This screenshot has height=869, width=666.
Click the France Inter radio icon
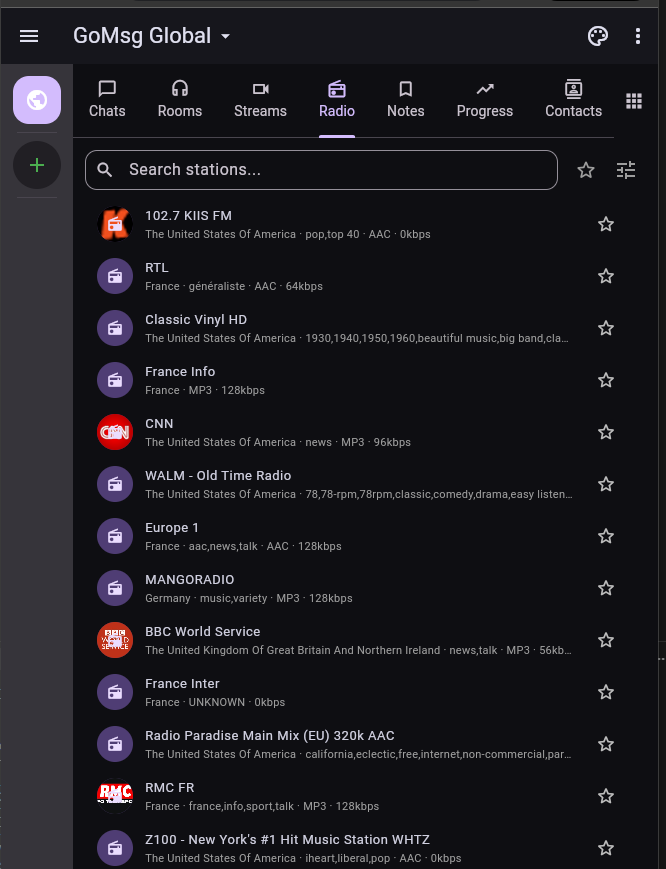[115, 692]
